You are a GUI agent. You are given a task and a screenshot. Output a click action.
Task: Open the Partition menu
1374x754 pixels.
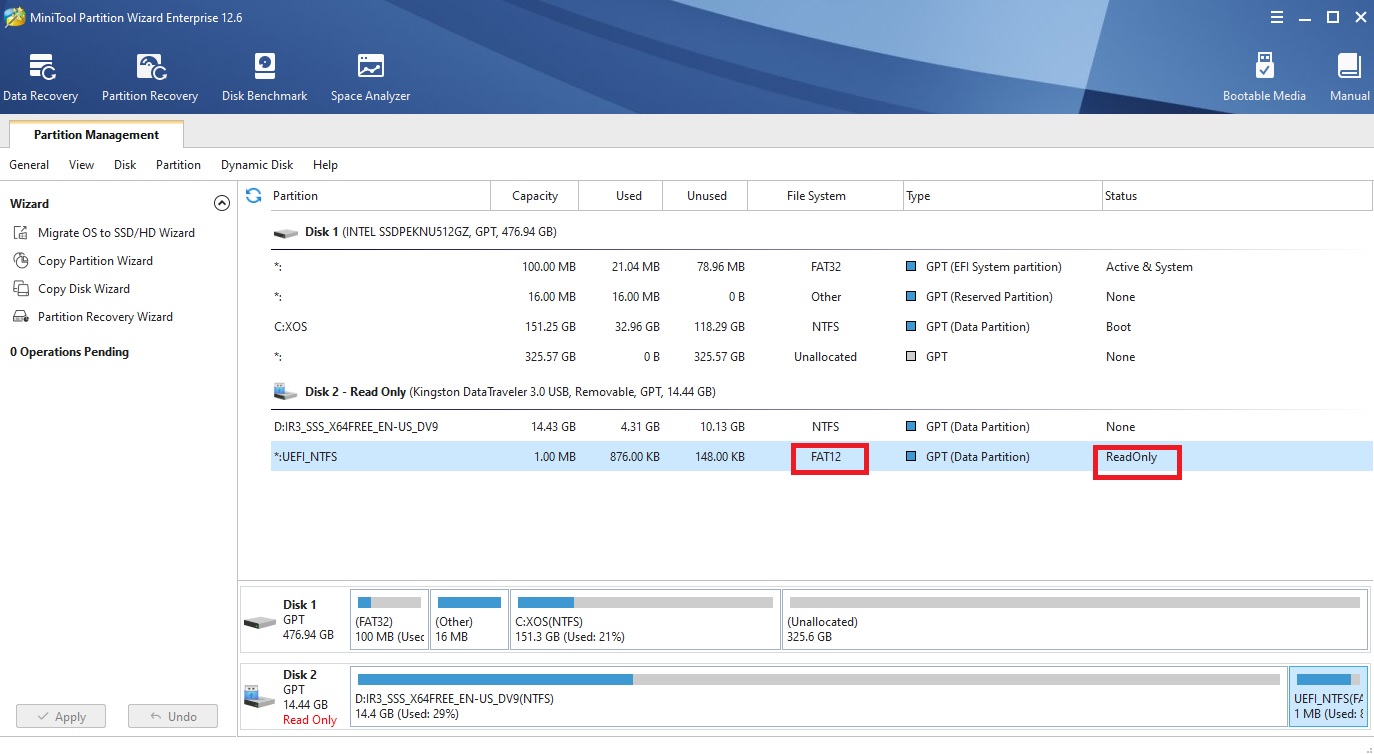[178, 165]
